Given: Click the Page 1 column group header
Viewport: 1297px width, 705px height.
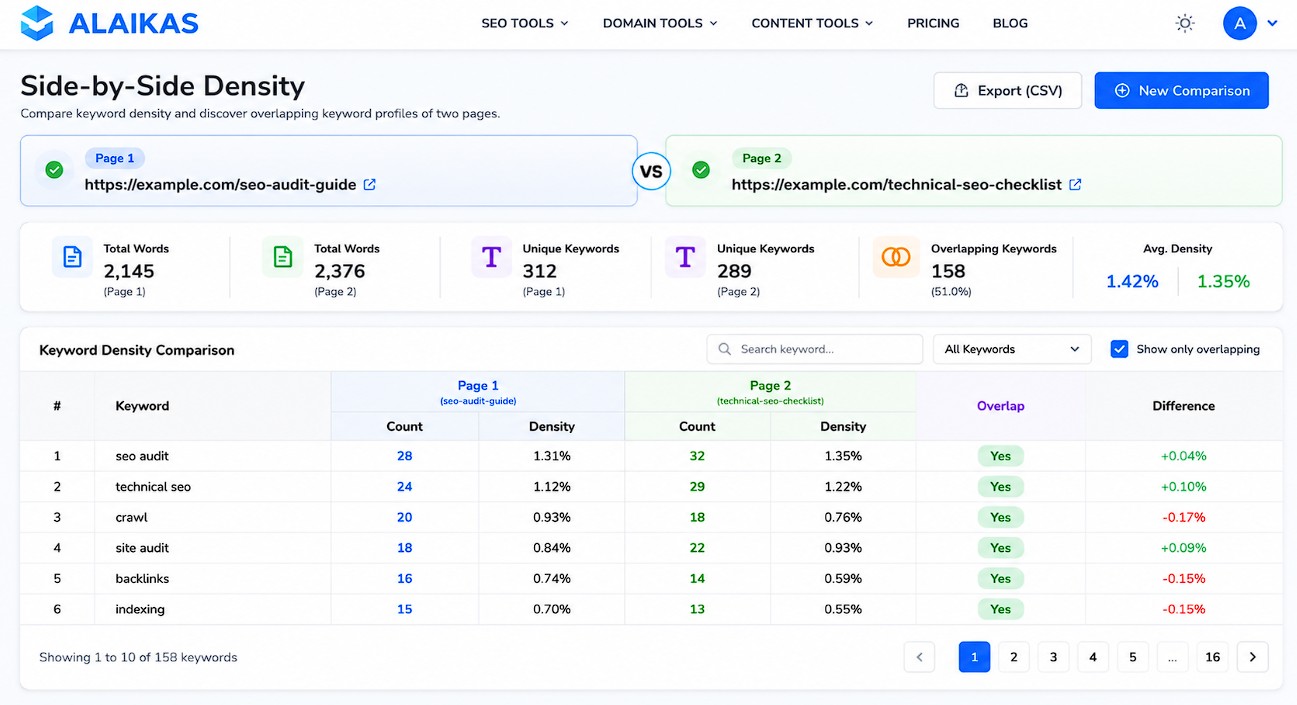Looking at the screenshot, I should (478, 391).
